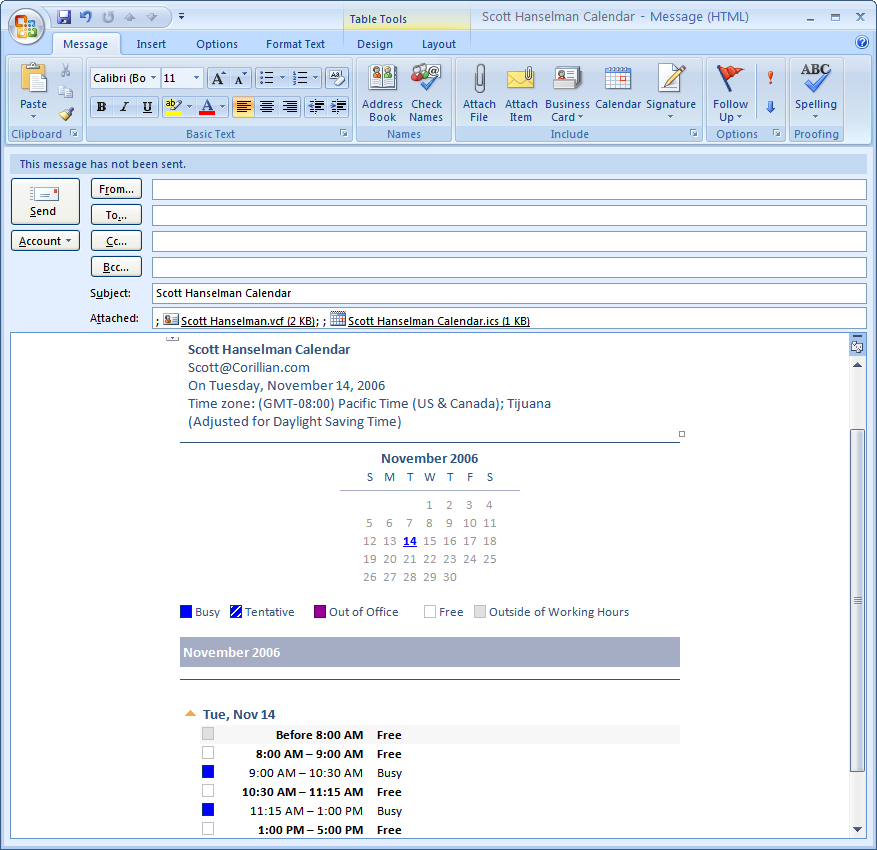Image resolution: width=877 pixels, height=850 pixels.
Task: Click the Bcc... button
Action: point(116,267)
